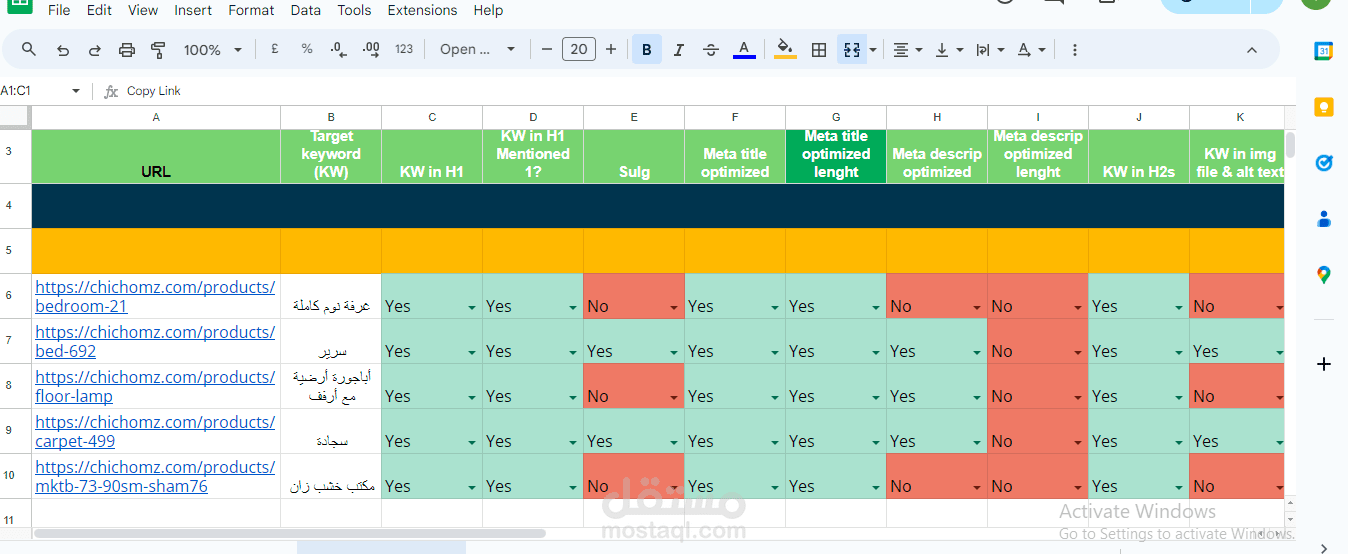Open the text wrapping menu
This screenshot has width=1348, height=554.
[x=990, y=49]
